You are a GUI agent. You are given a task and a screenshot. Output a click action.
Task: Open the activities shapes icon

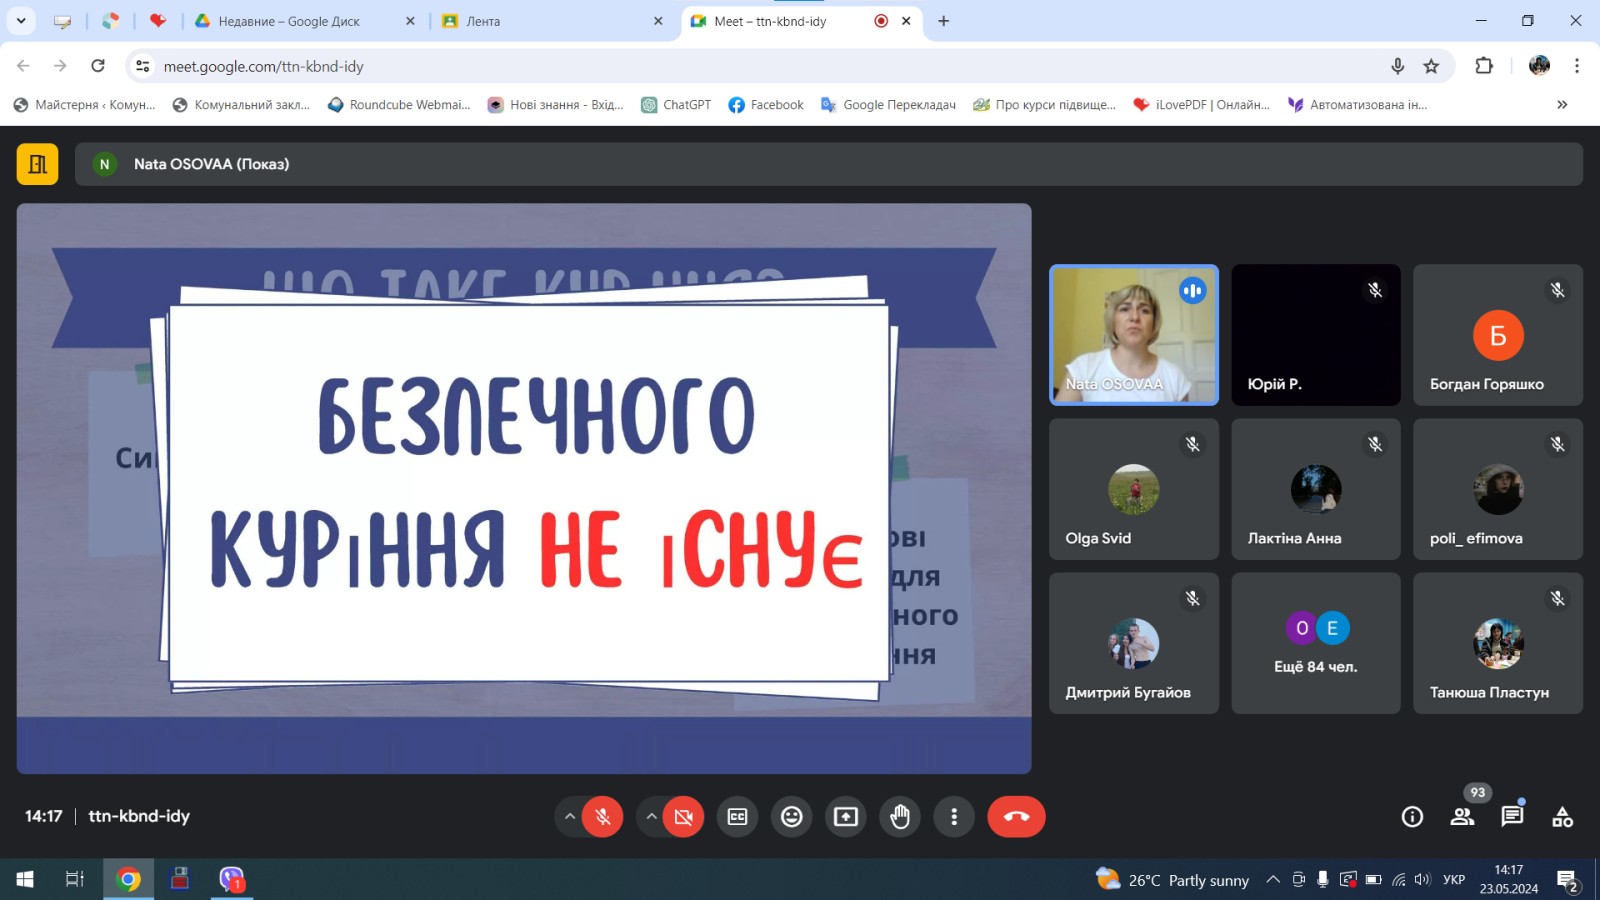pyautogui.click(x=1562, y=817)
